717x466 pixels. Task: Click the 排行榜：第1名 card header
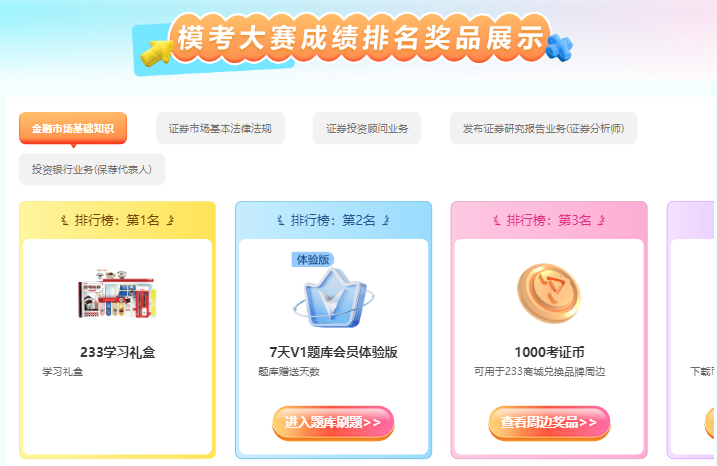pos(118,220)
